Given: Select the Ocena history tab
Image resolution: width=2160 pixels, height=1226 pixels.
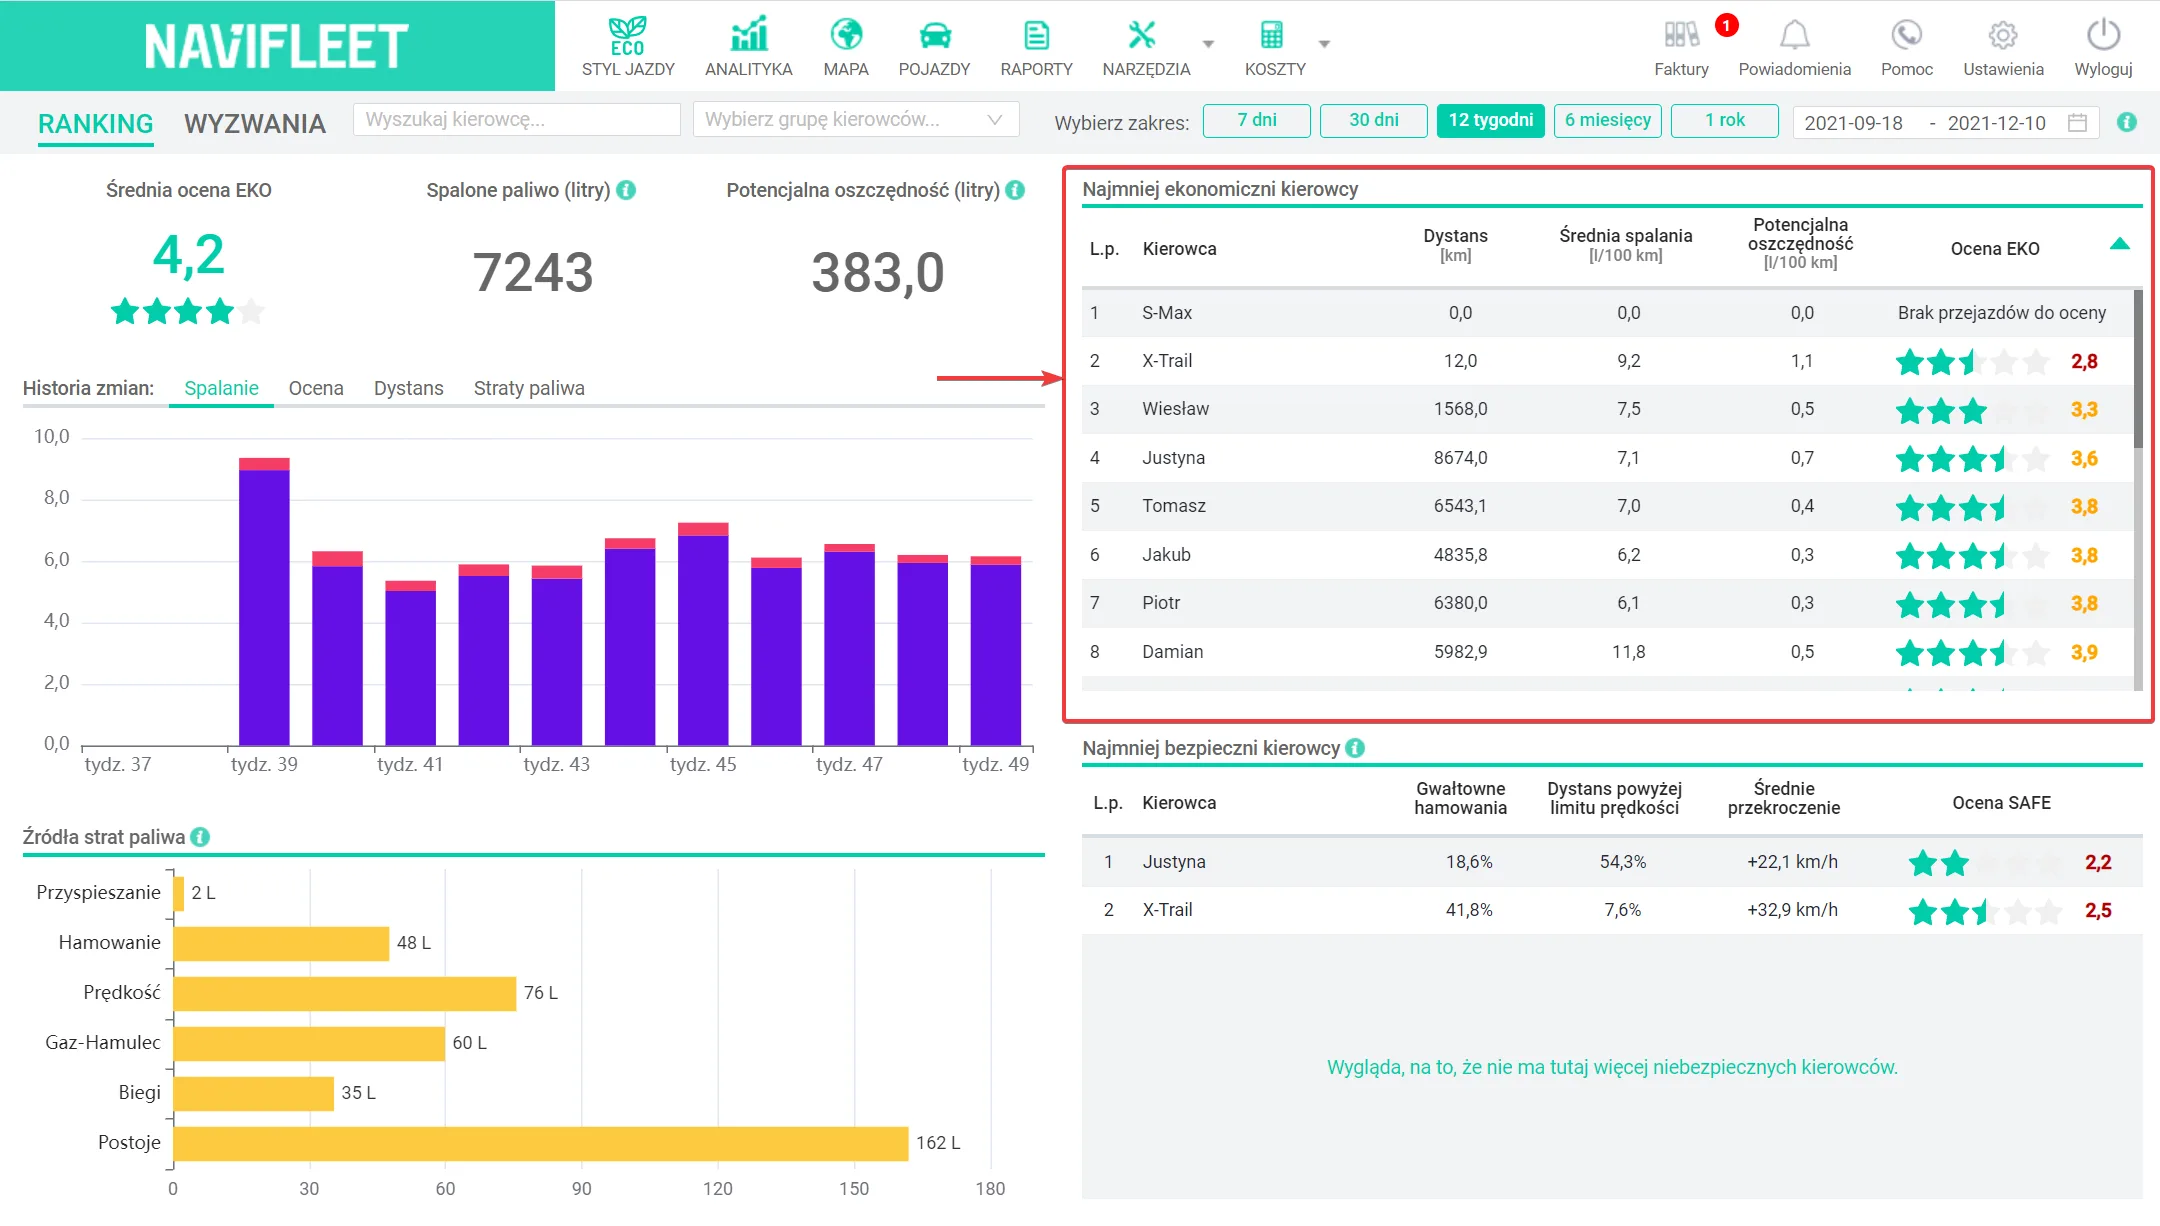Looking at the screenshot, I should coord(316,388).
